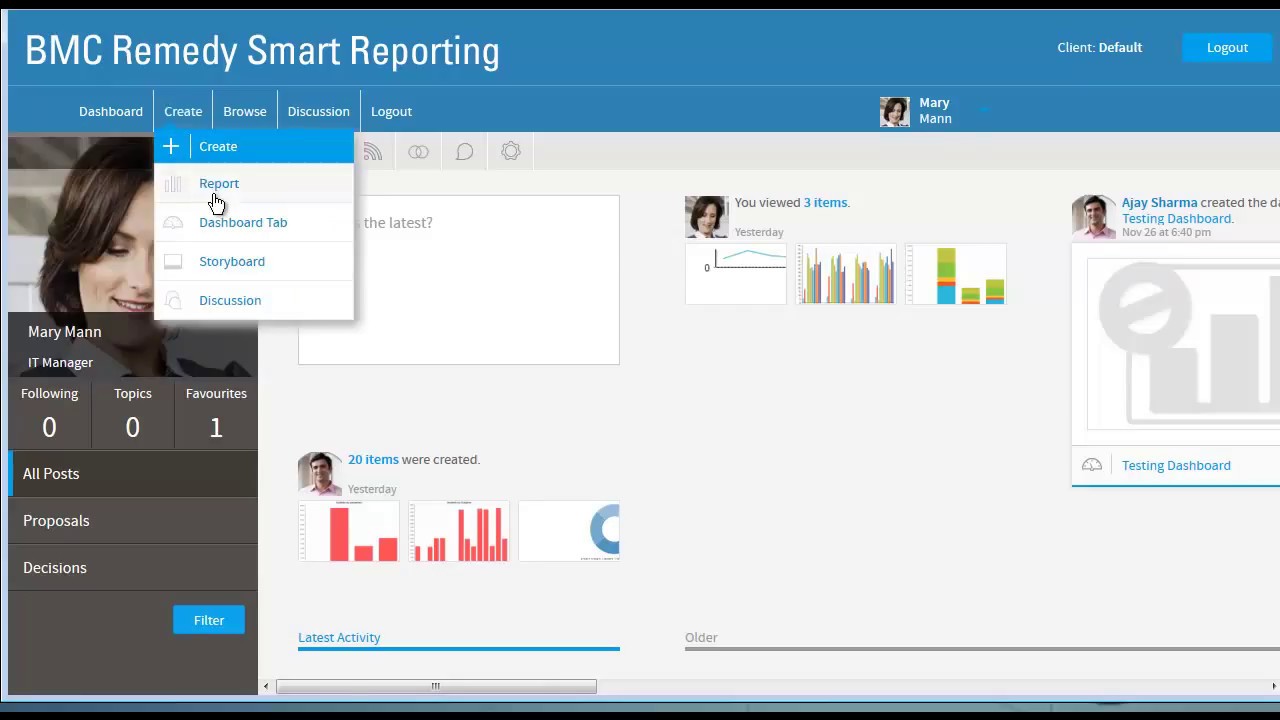
Task: Click the Mary Mann name in sidebar profile
Action: tap(65, 332)
